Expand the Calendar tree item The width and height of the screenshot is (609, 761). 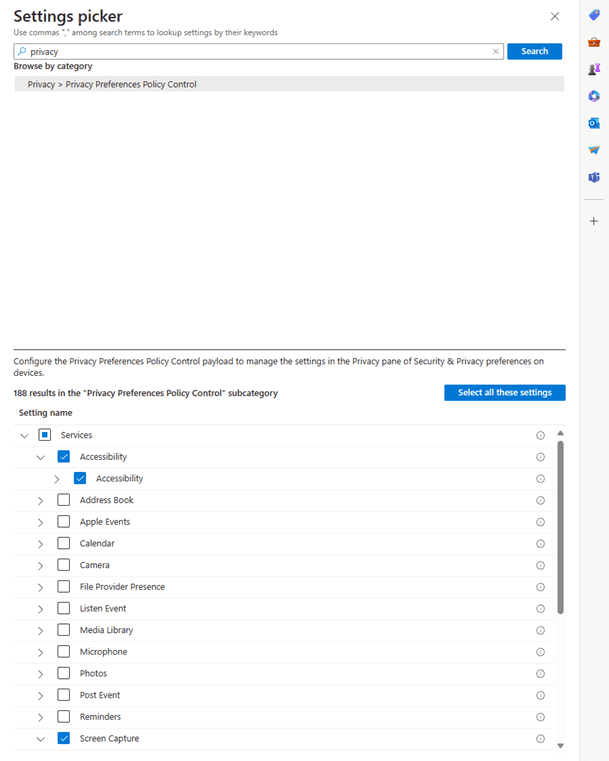[41, 544]
